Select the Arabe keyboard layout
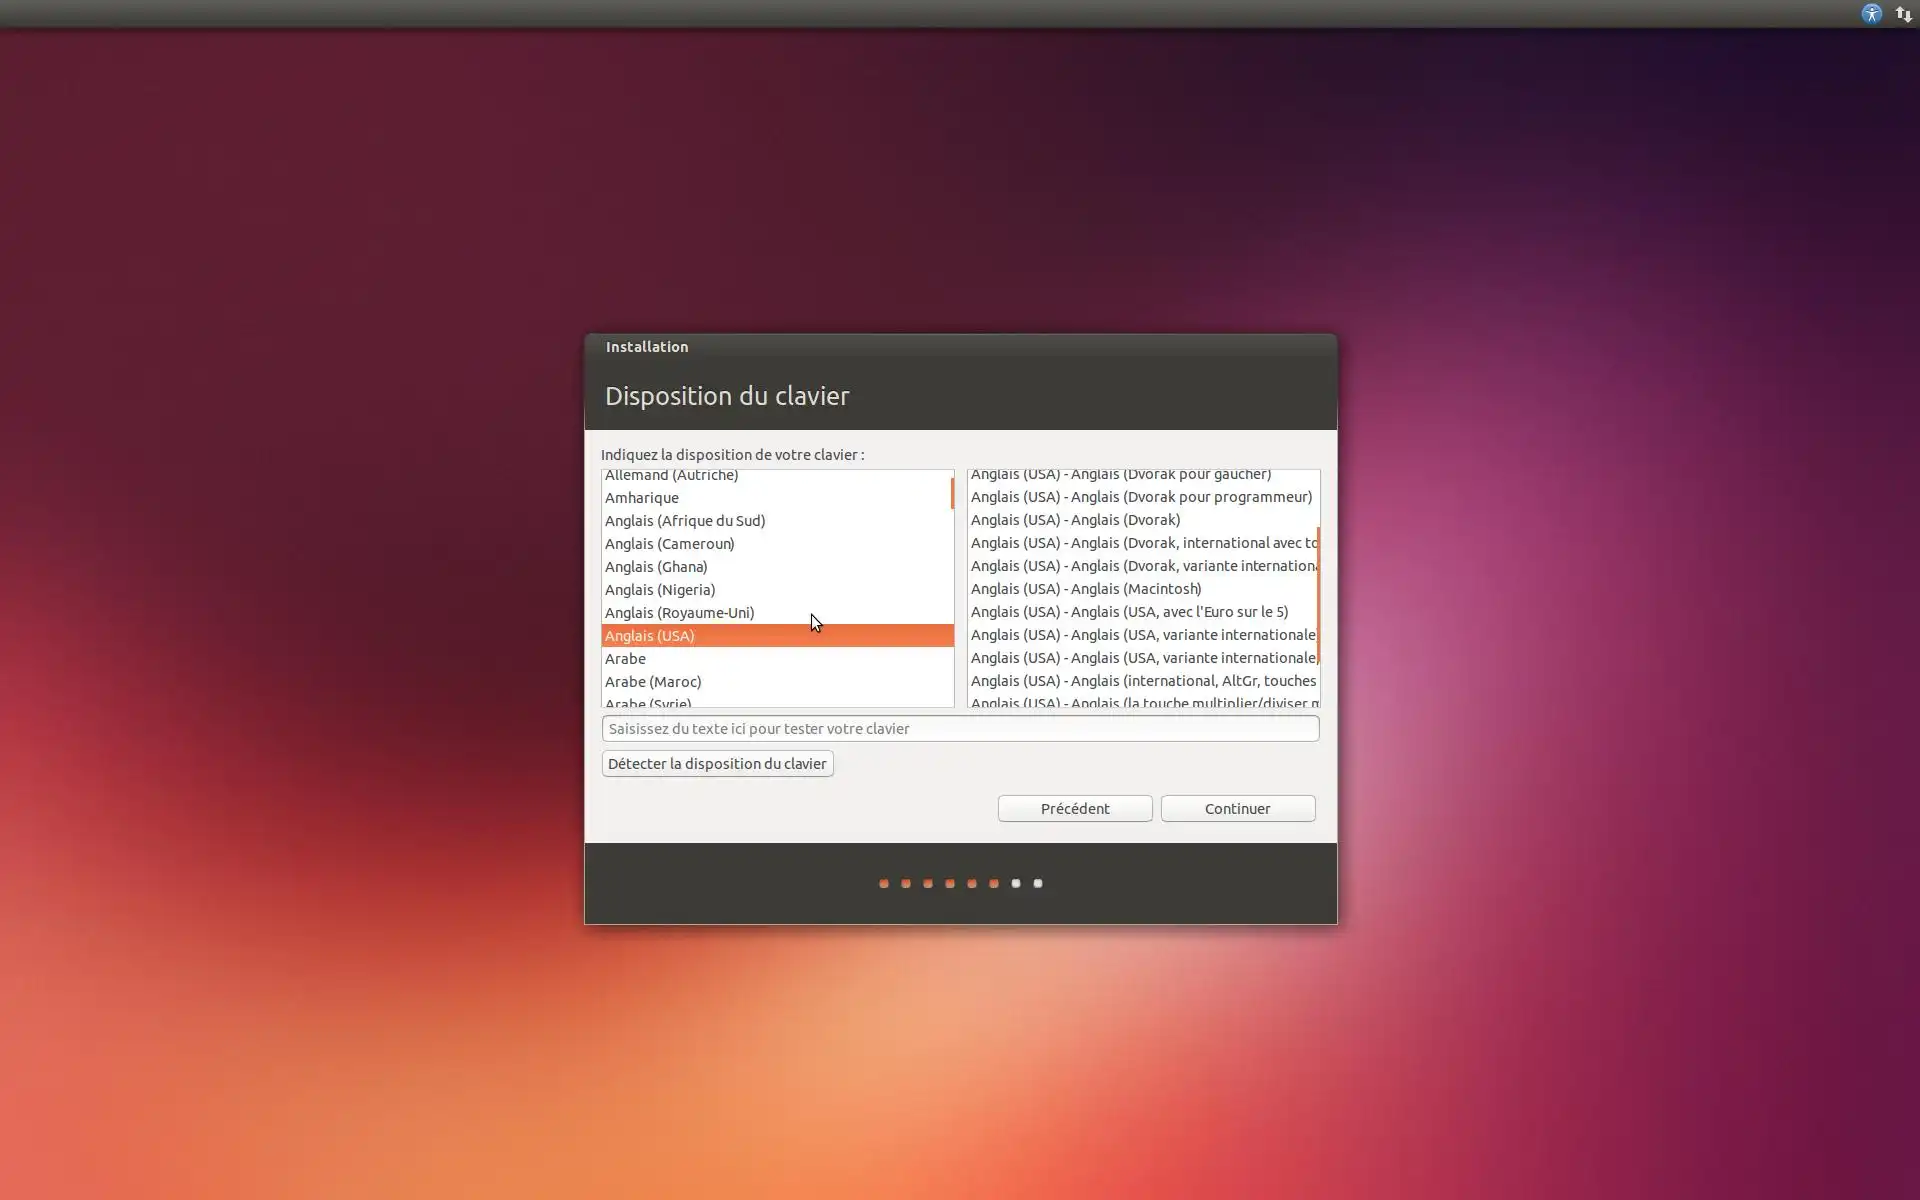Screen dimensions: 1920x1200 tap(626, 659)
